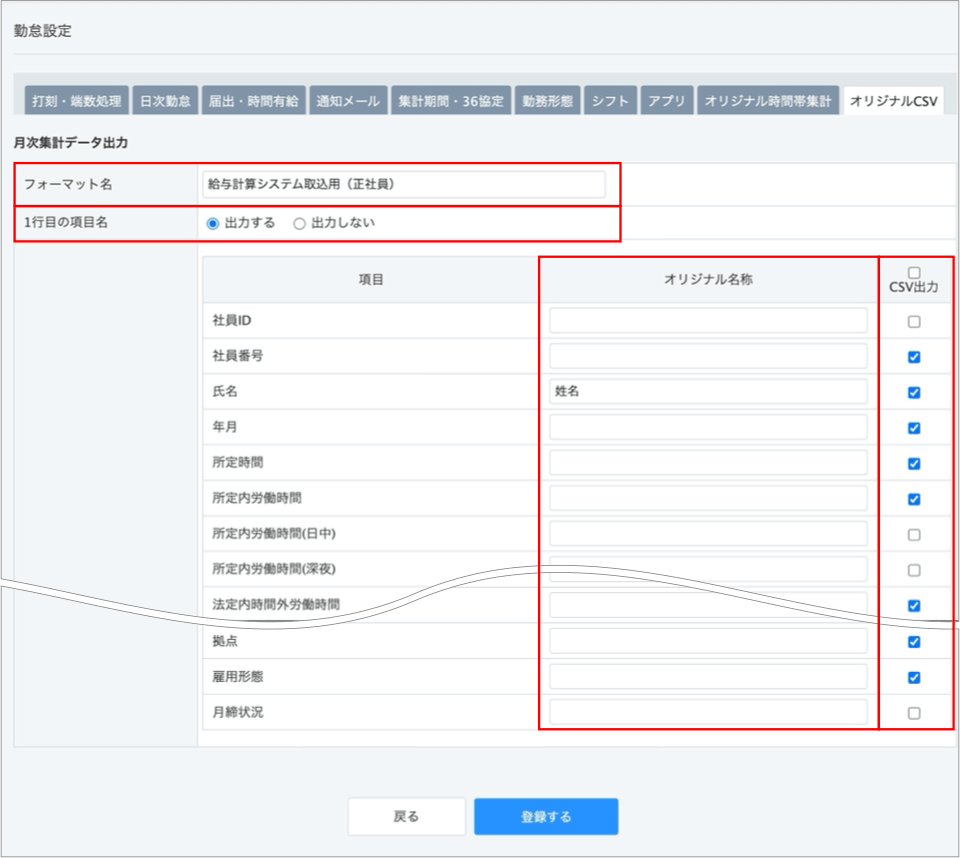Toggle the CSV出力 header select-all checkbox
Viewport: 960px width, 858px height.
pos(914,273)
